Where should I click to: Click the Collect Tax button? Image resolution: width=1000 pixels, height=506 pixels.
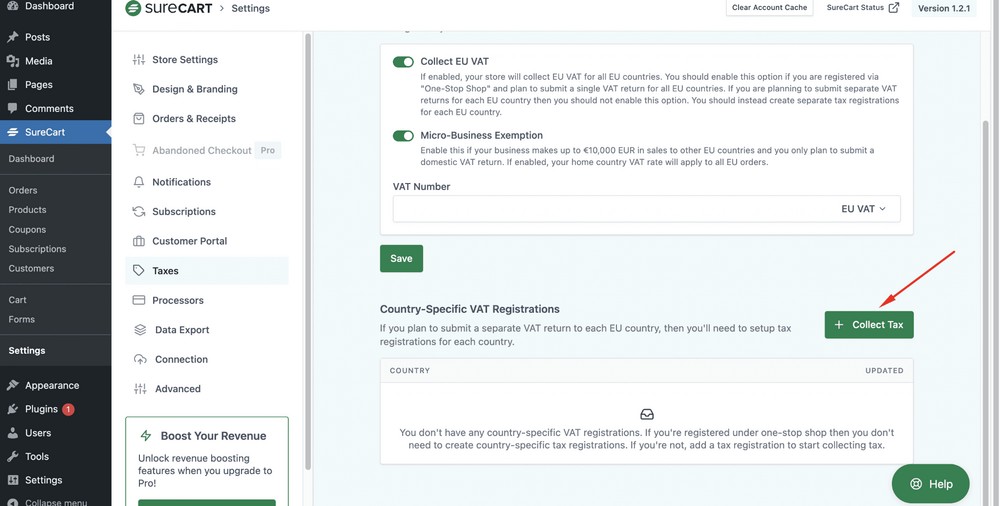(x=869, y=325)
